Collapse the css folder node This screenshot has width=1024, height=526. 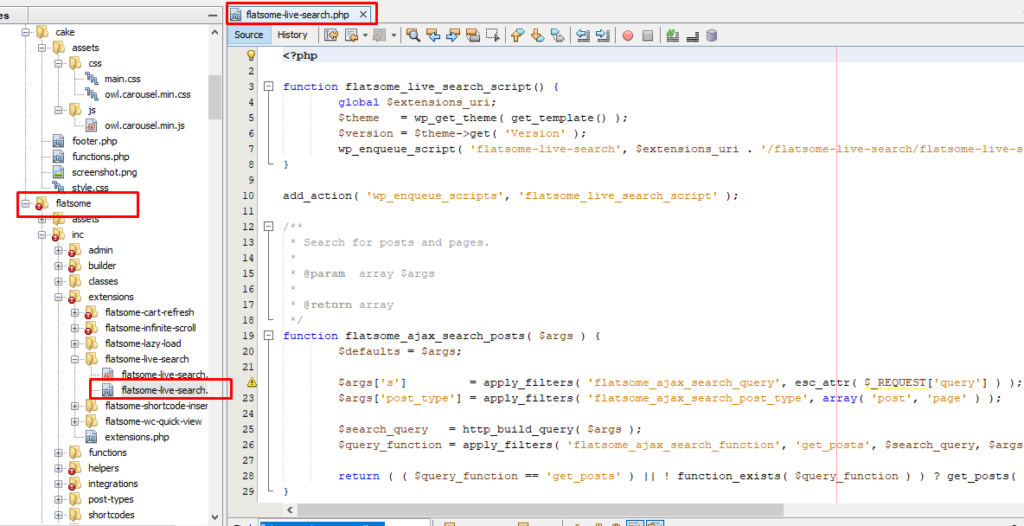(59, 63)
